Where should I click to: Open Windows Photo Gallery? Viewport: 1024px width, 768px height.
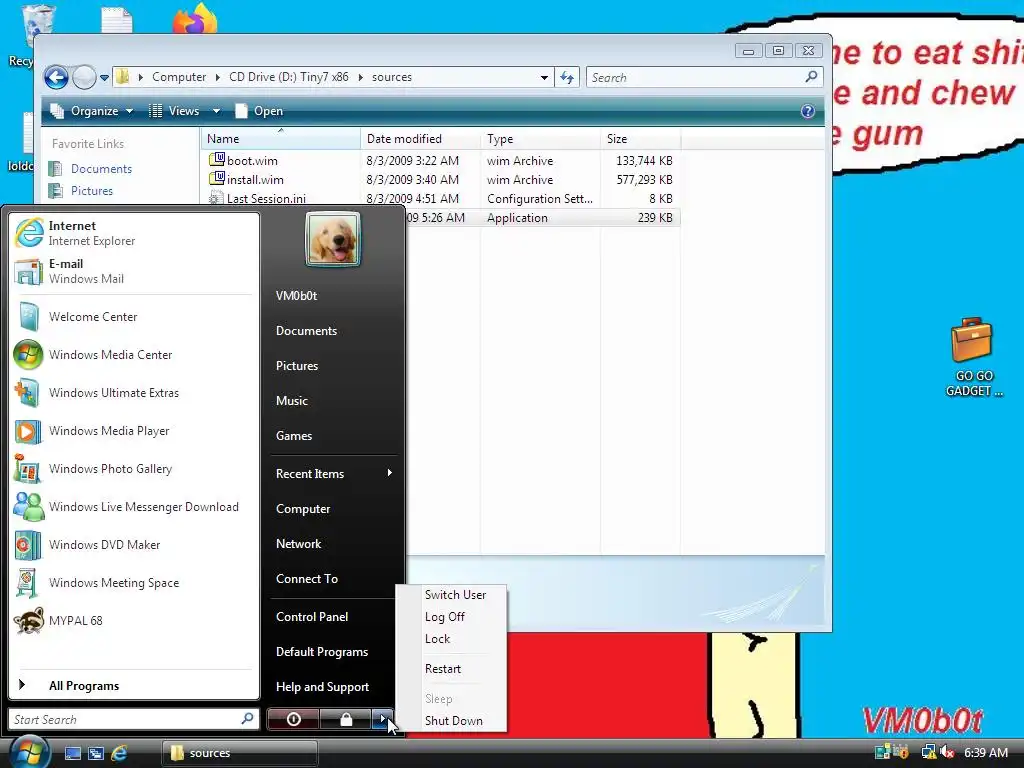134,469
